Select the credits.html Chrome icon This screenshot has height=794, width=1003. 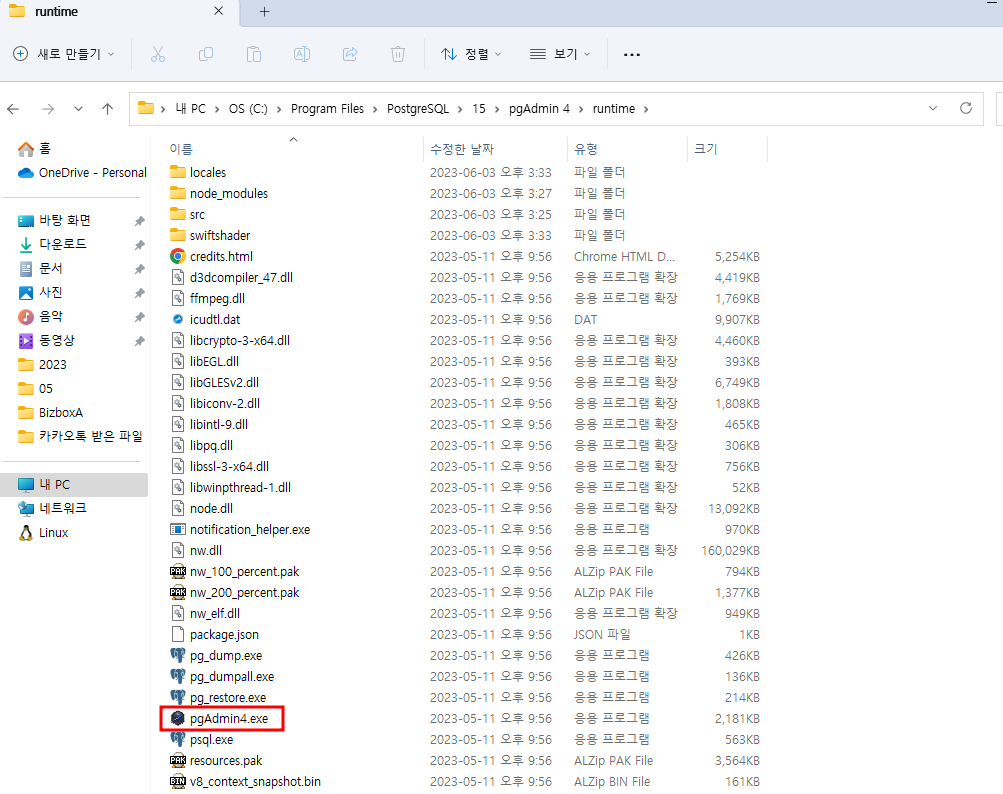click(x=178, y=257)
